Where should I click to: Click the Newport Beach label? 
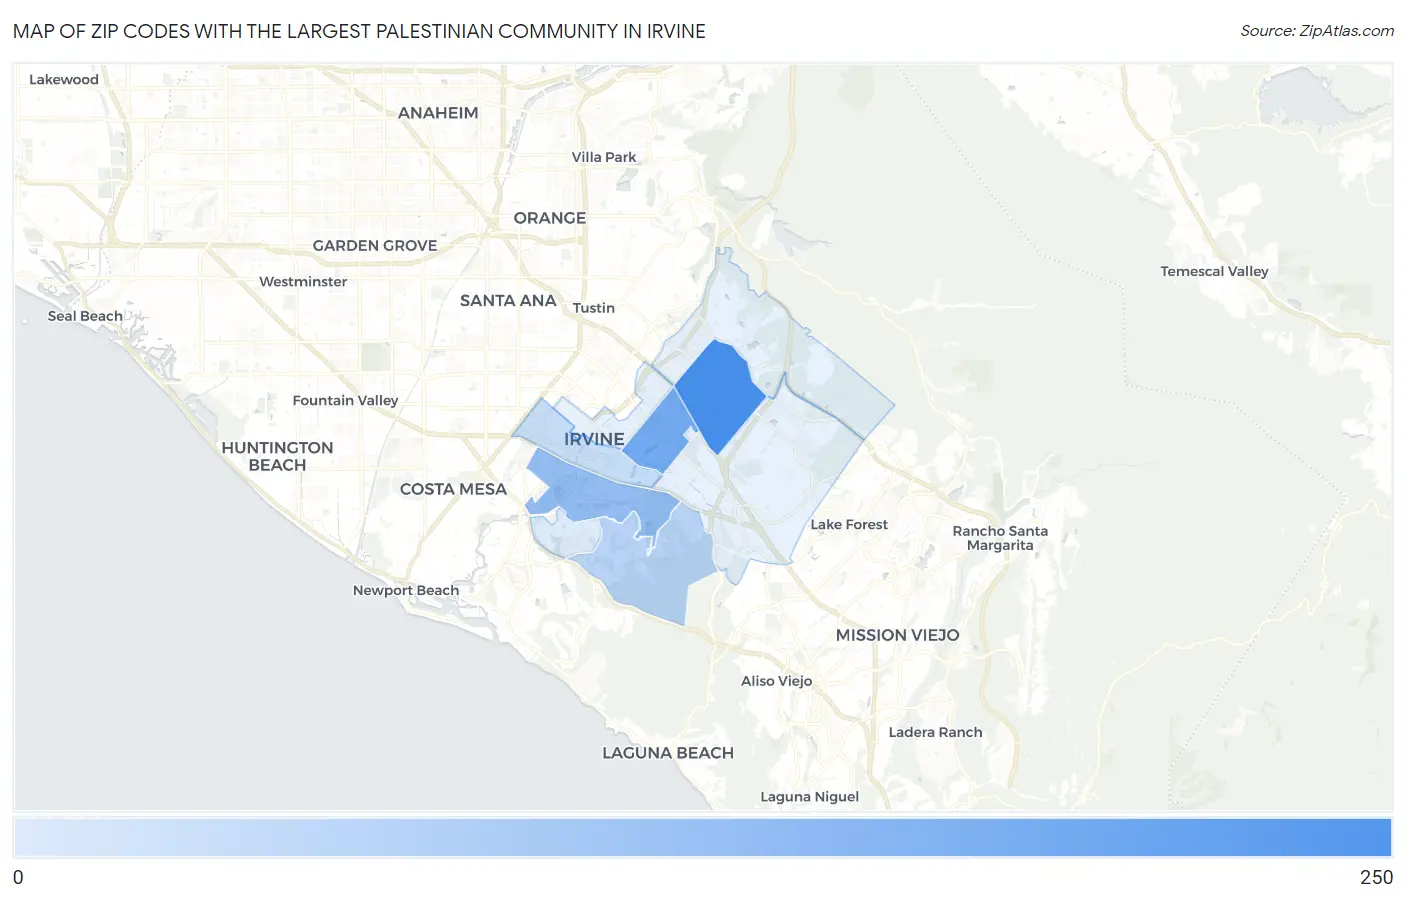coord(406,590)
